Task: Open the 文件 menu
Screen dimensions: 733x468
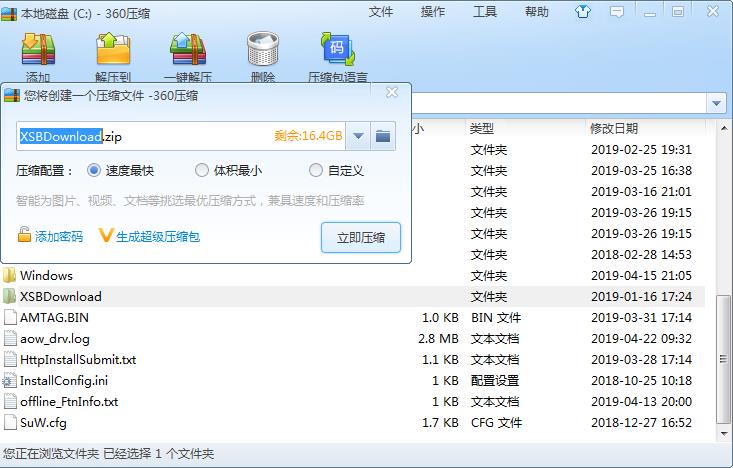Action: [x=381, y=12]
